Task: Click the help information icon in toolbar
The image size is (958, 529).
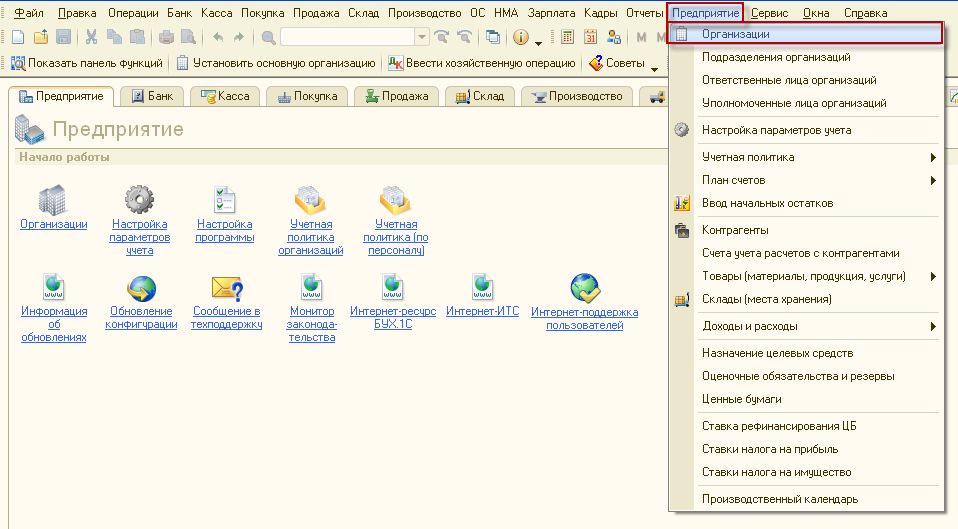Action: tap(520, 37)
